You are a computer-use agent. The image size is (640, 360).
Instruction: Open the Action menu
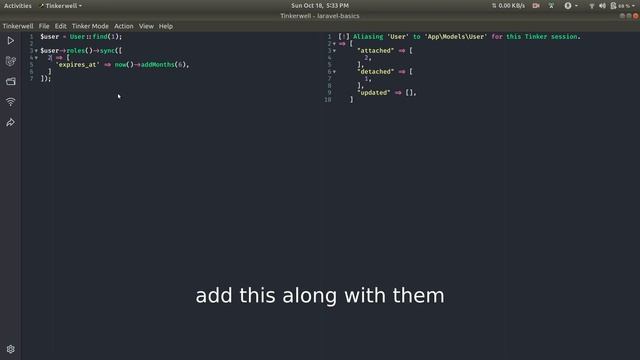pyautogui.click(x=124, y=26)
